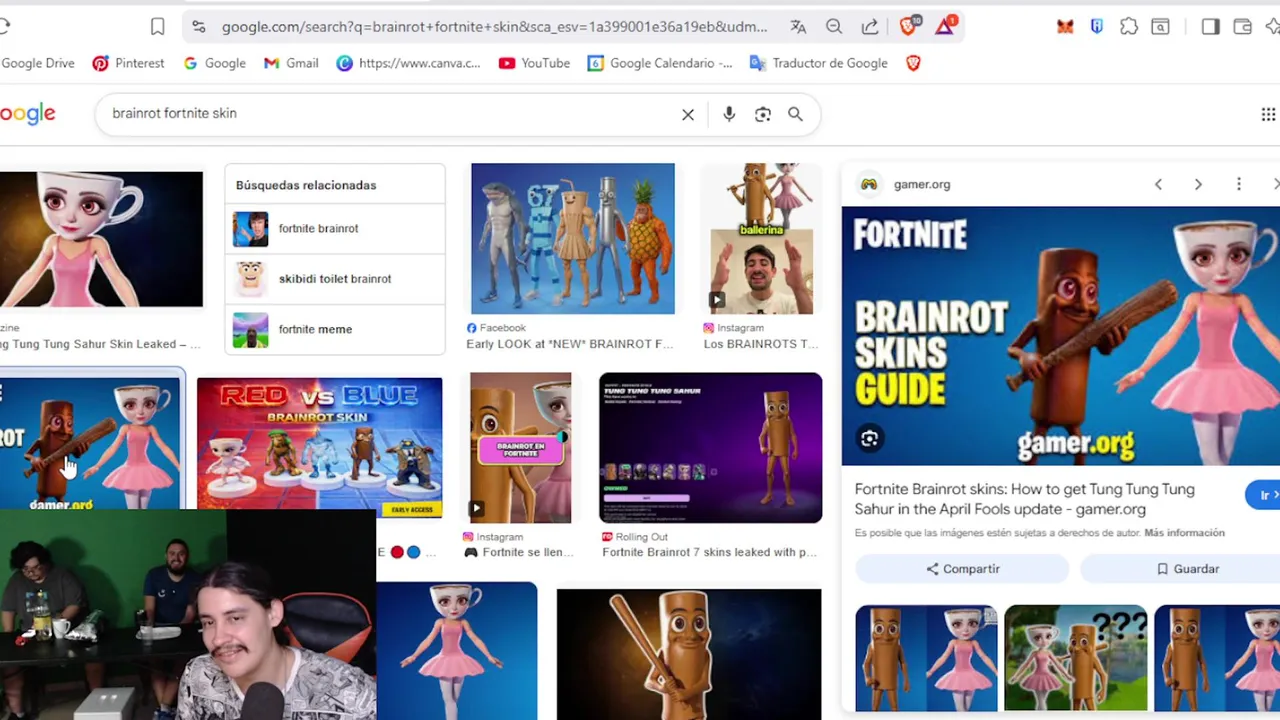The width and height of the screenshot is (1280, 720).
Task: Click Fortnite Brainrot 7 skins leaked caption
Action: (x=709, y=552)
